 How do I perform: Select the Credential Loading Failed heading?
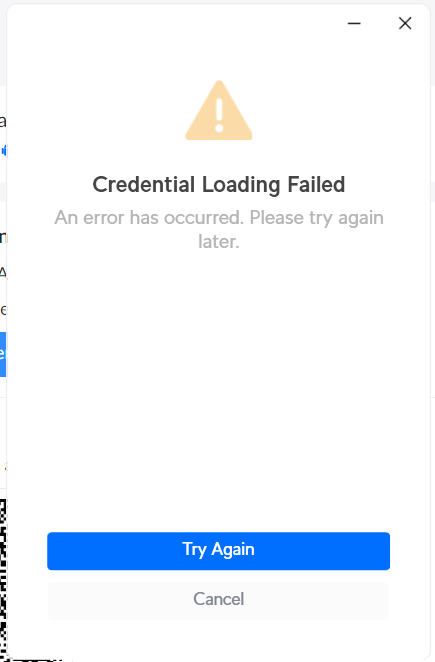tap(219, 184)
